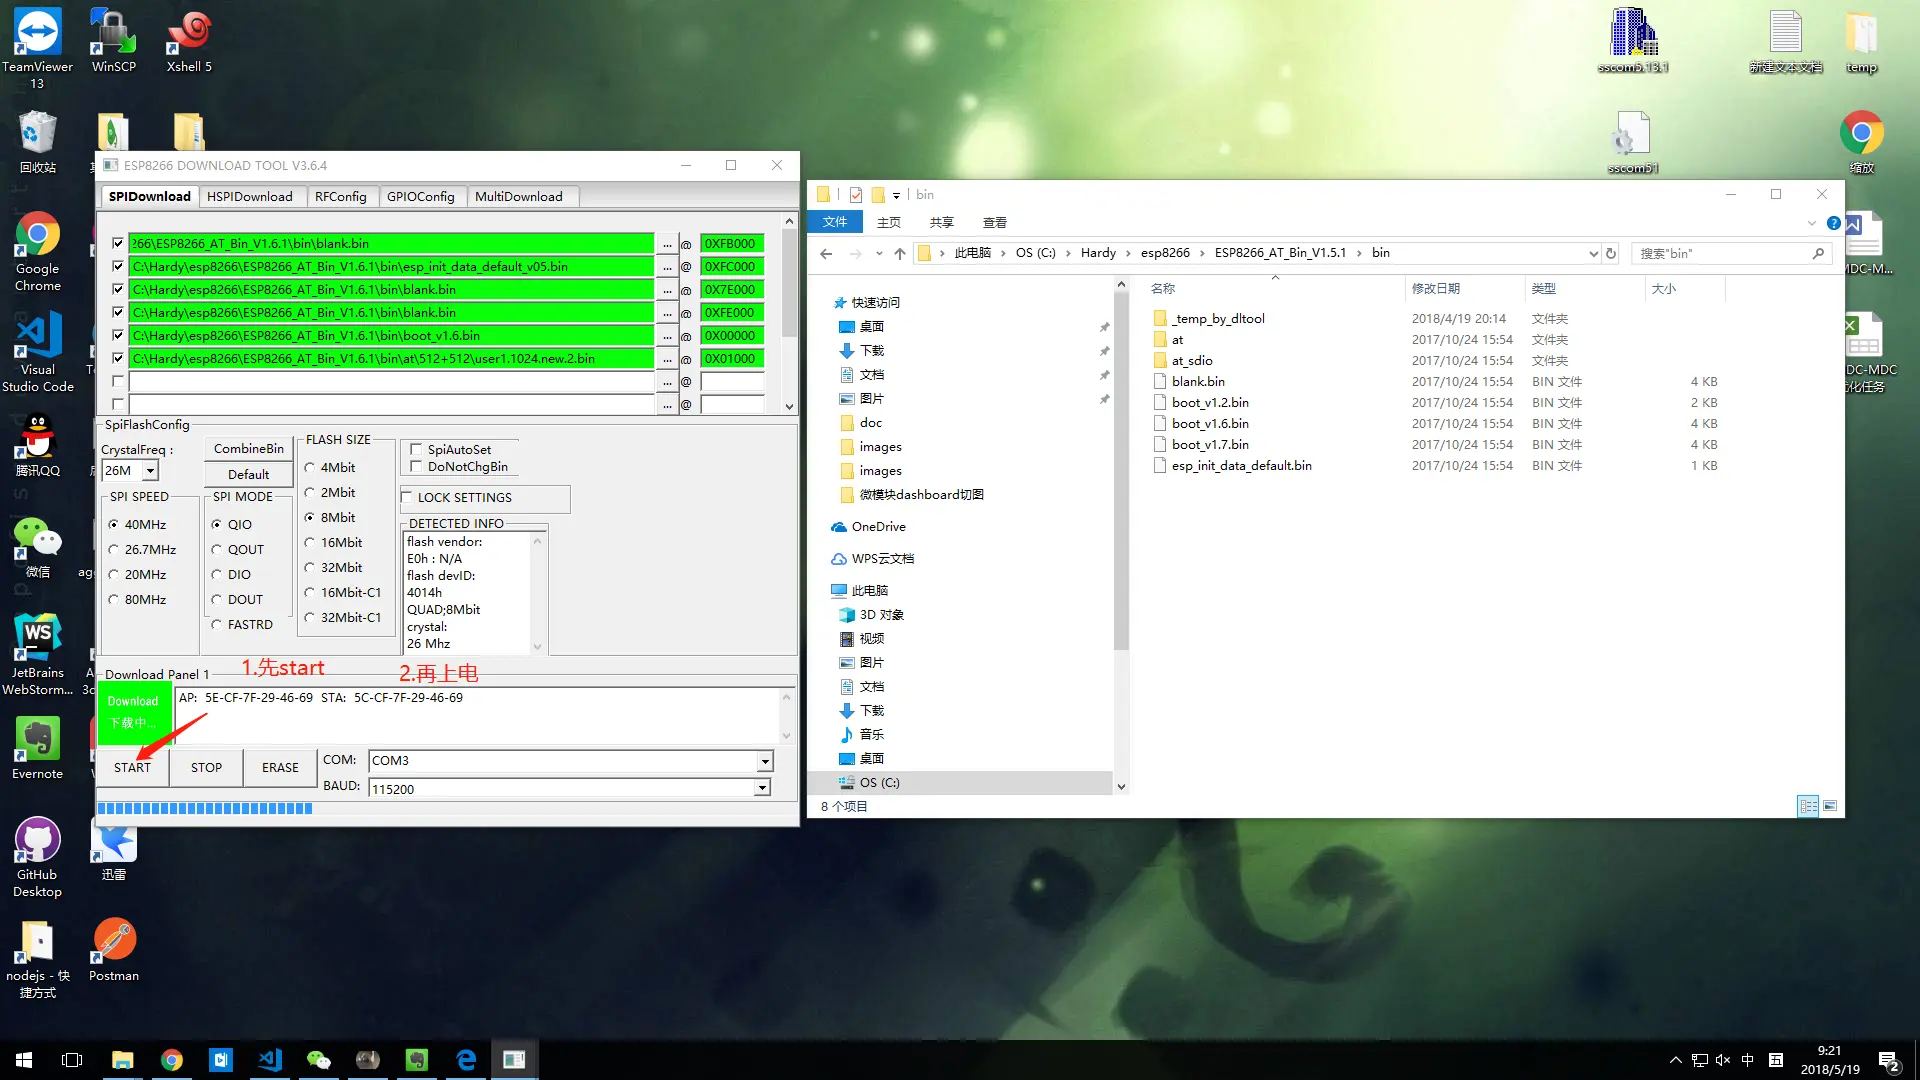Browse file for boot_v1.6.bin row
The width and height of the screenshot is (1920, 1080).
(x=667, y=336)
